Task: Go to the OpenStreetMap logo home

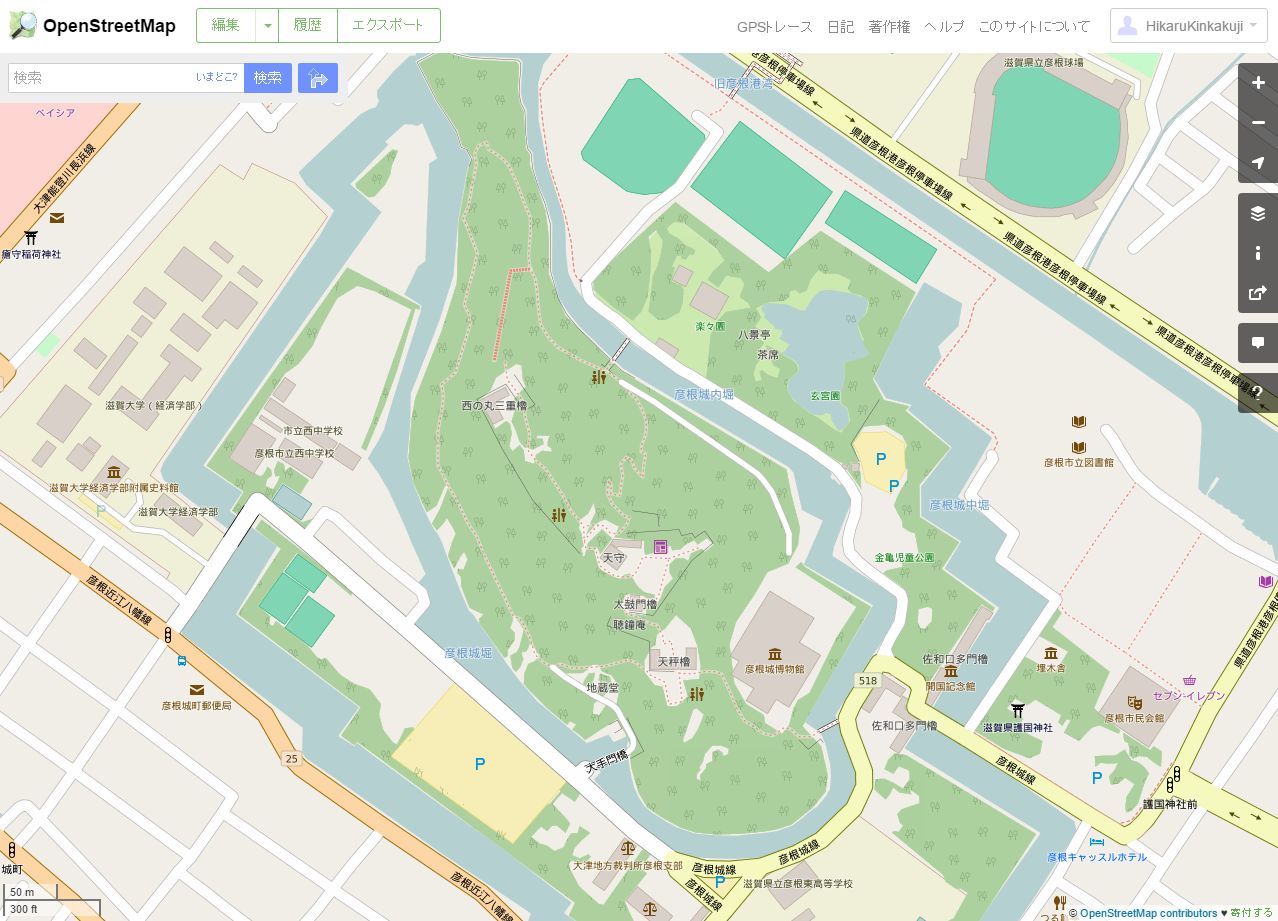Action: pyautogui.click(x=92, y=26)
